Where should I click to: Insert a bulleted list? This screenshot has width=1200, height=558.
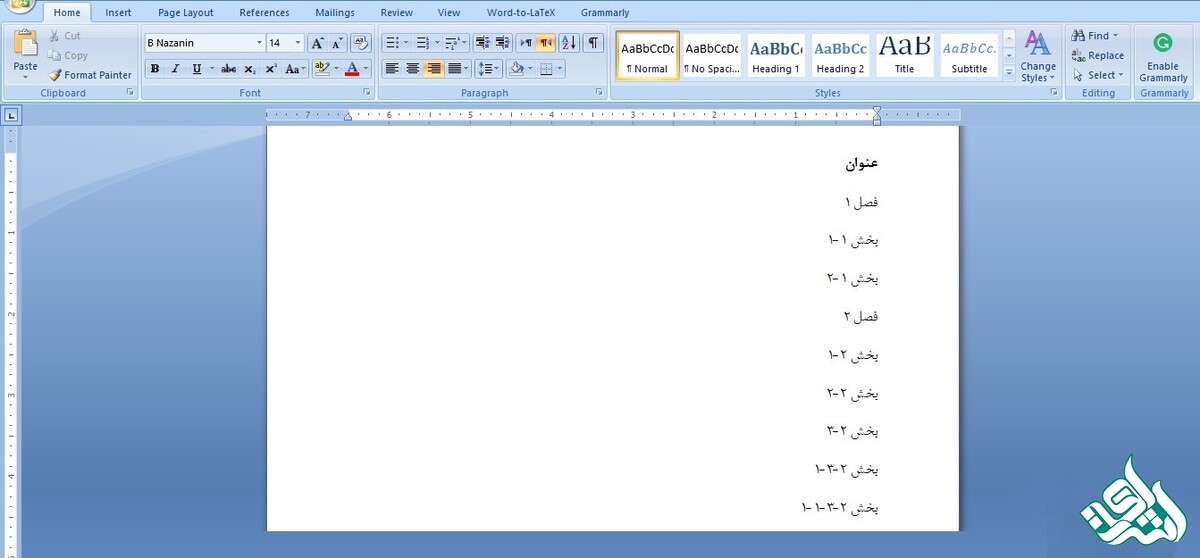392,43
